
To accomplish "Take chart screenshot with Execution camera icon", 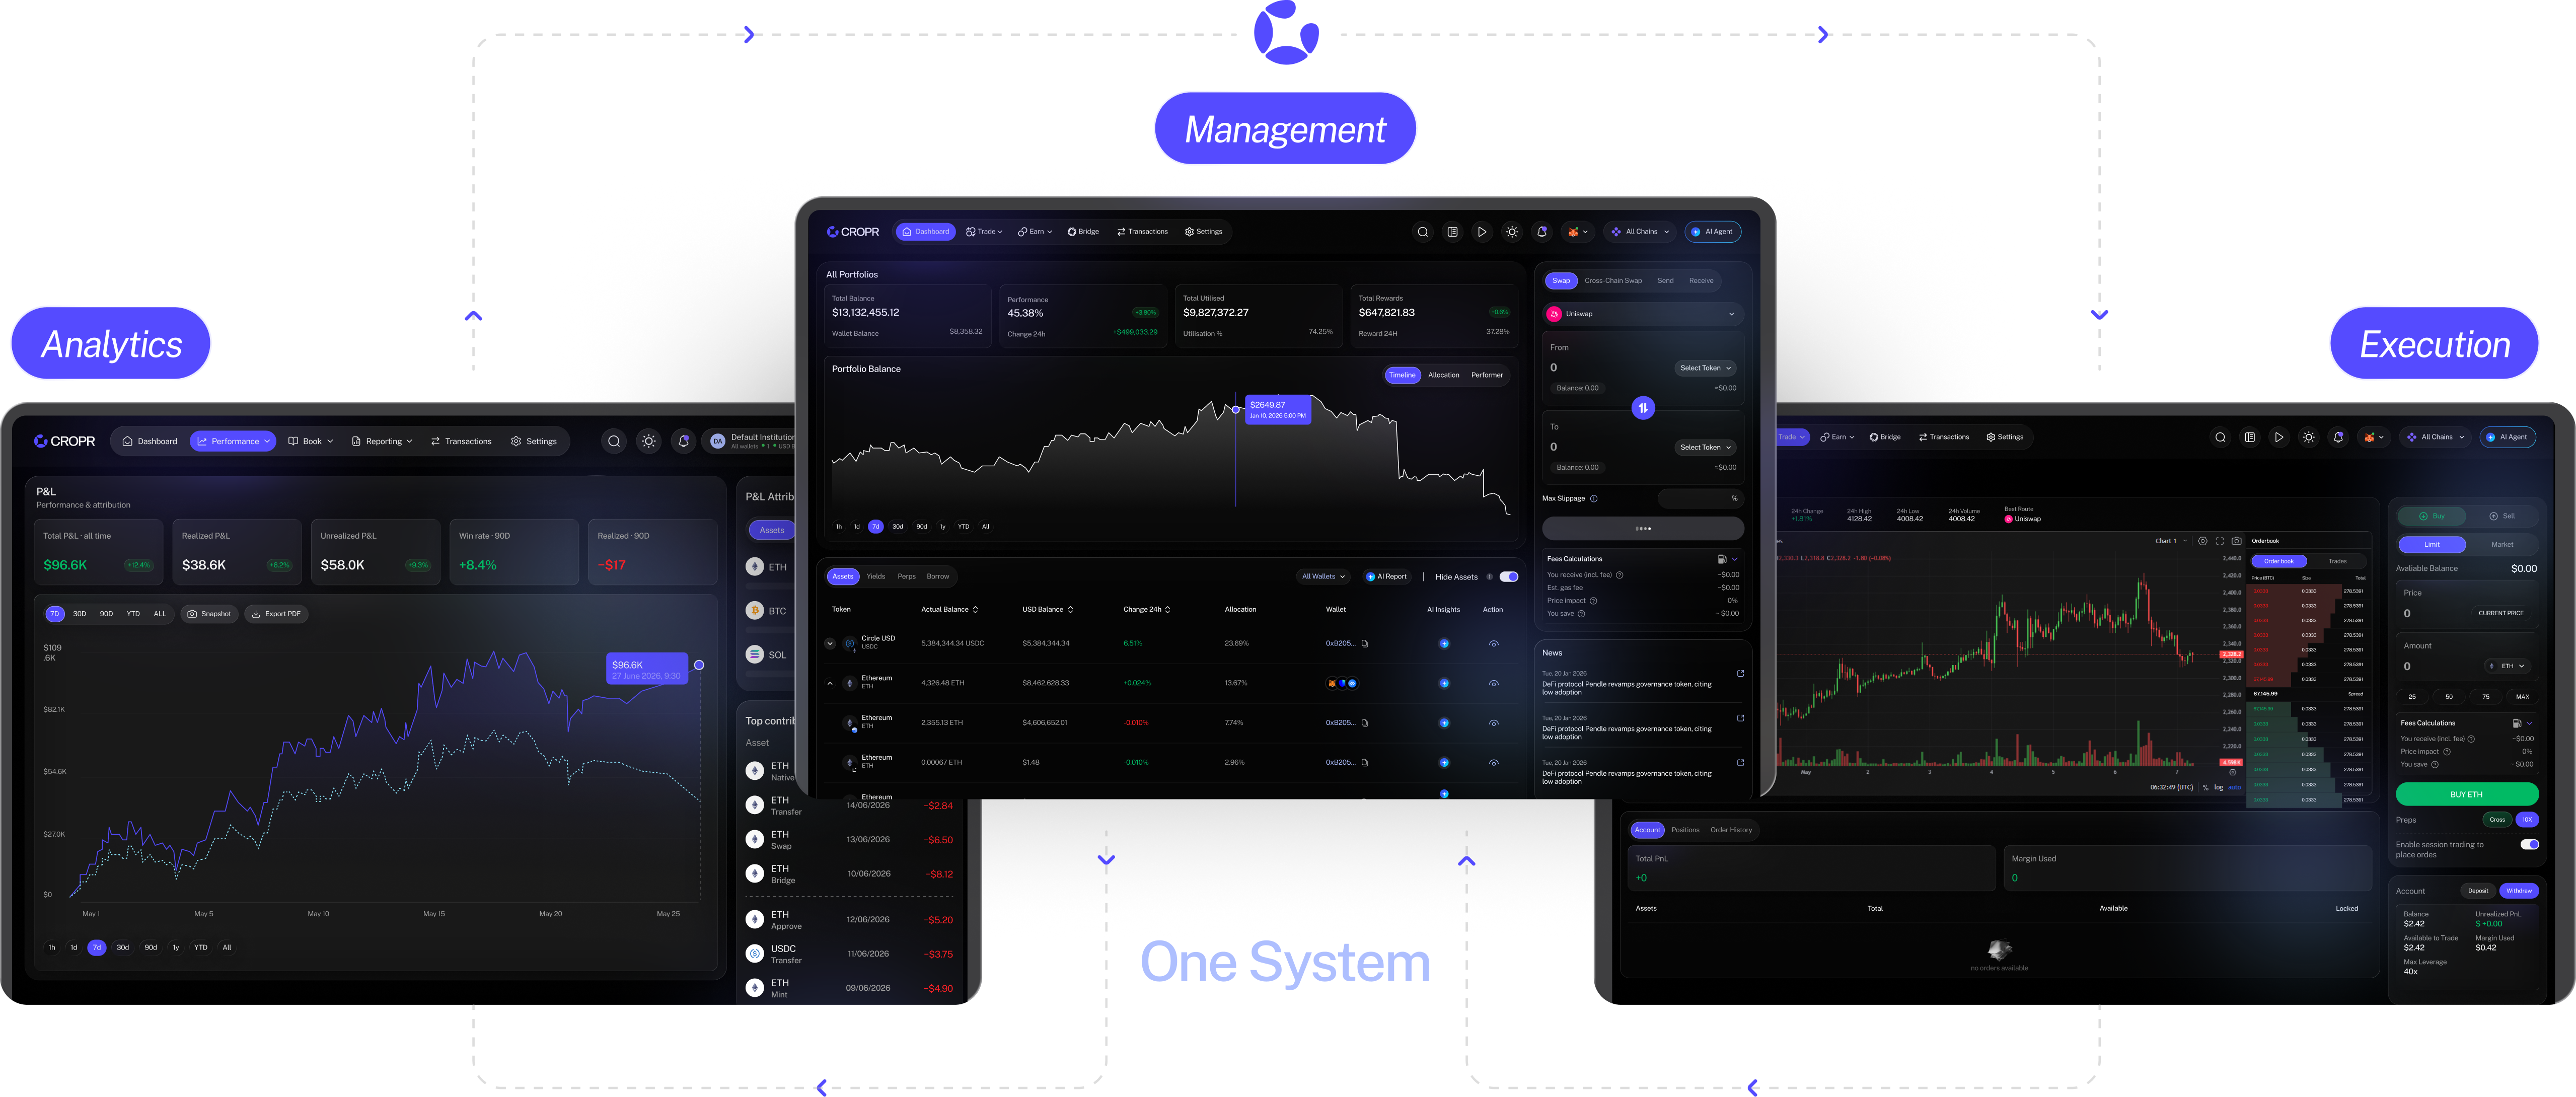I will [2236, 541].
